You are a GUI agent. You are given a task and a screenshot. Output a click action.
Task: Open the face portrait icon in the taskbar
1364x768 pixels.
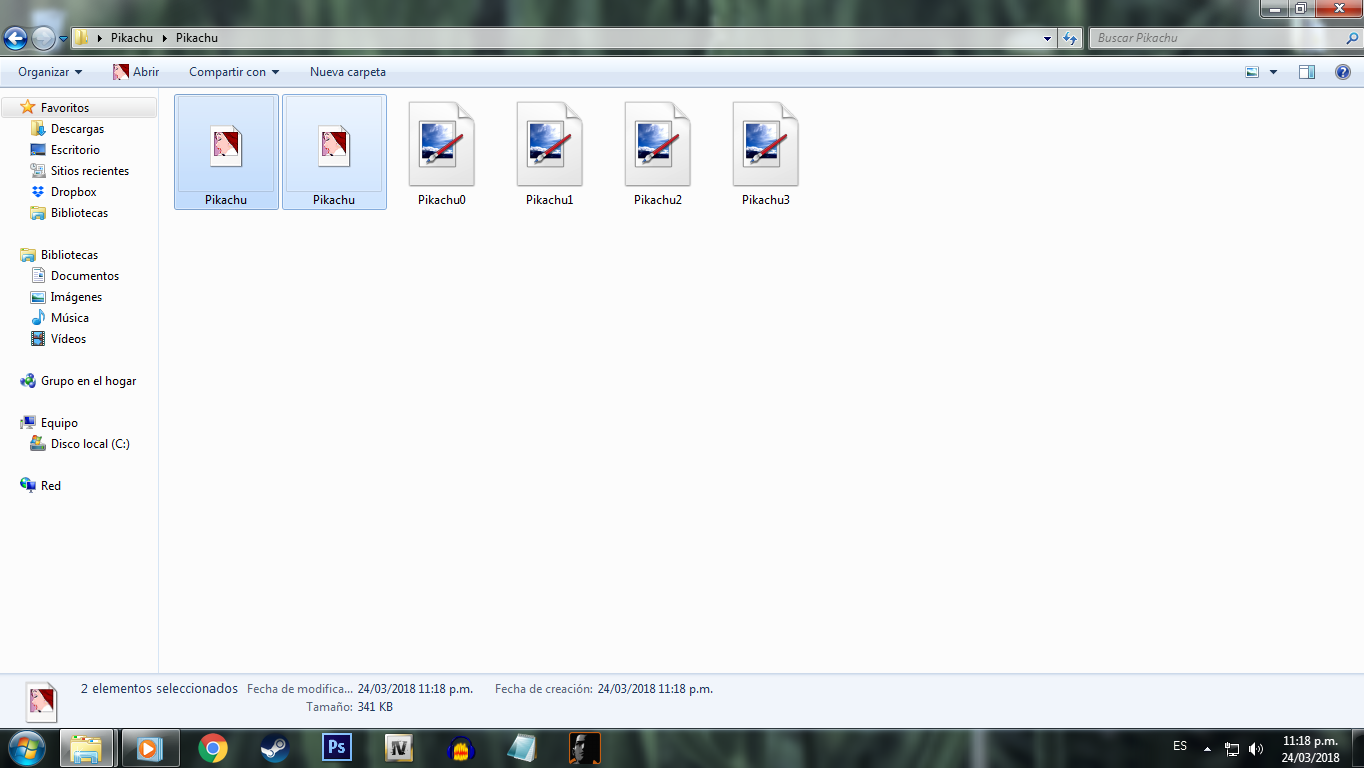coord(585,748)
